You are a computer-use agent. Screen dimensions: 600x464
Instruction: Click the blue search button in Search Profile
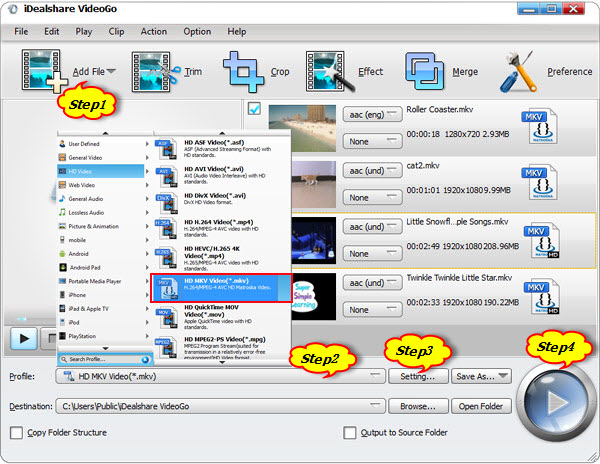point(145,360)
